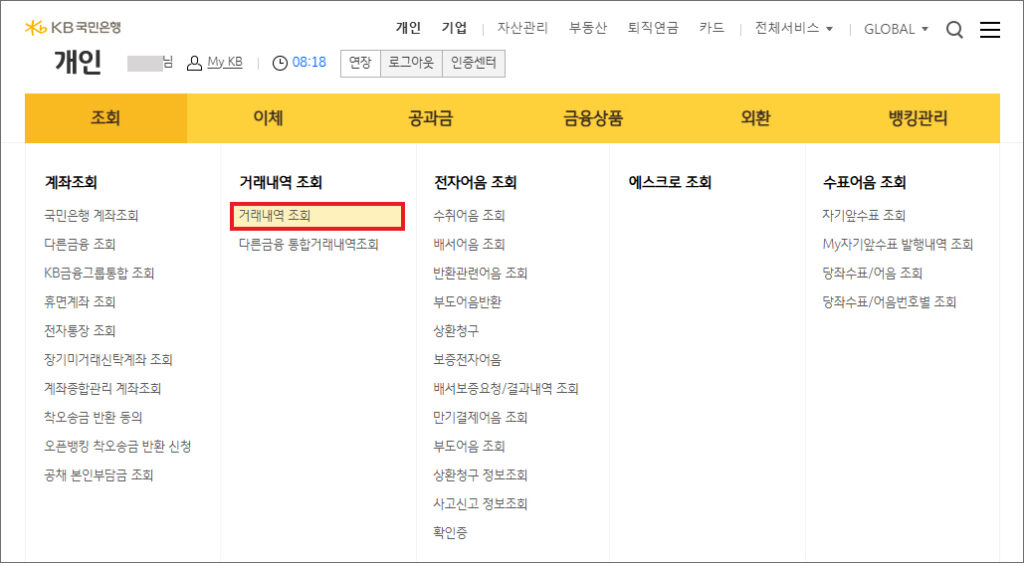The height and width of the screenshot is (563, 1024).
Task: Switch to 기업 banking in top navigation
Action: click(454, 28)
